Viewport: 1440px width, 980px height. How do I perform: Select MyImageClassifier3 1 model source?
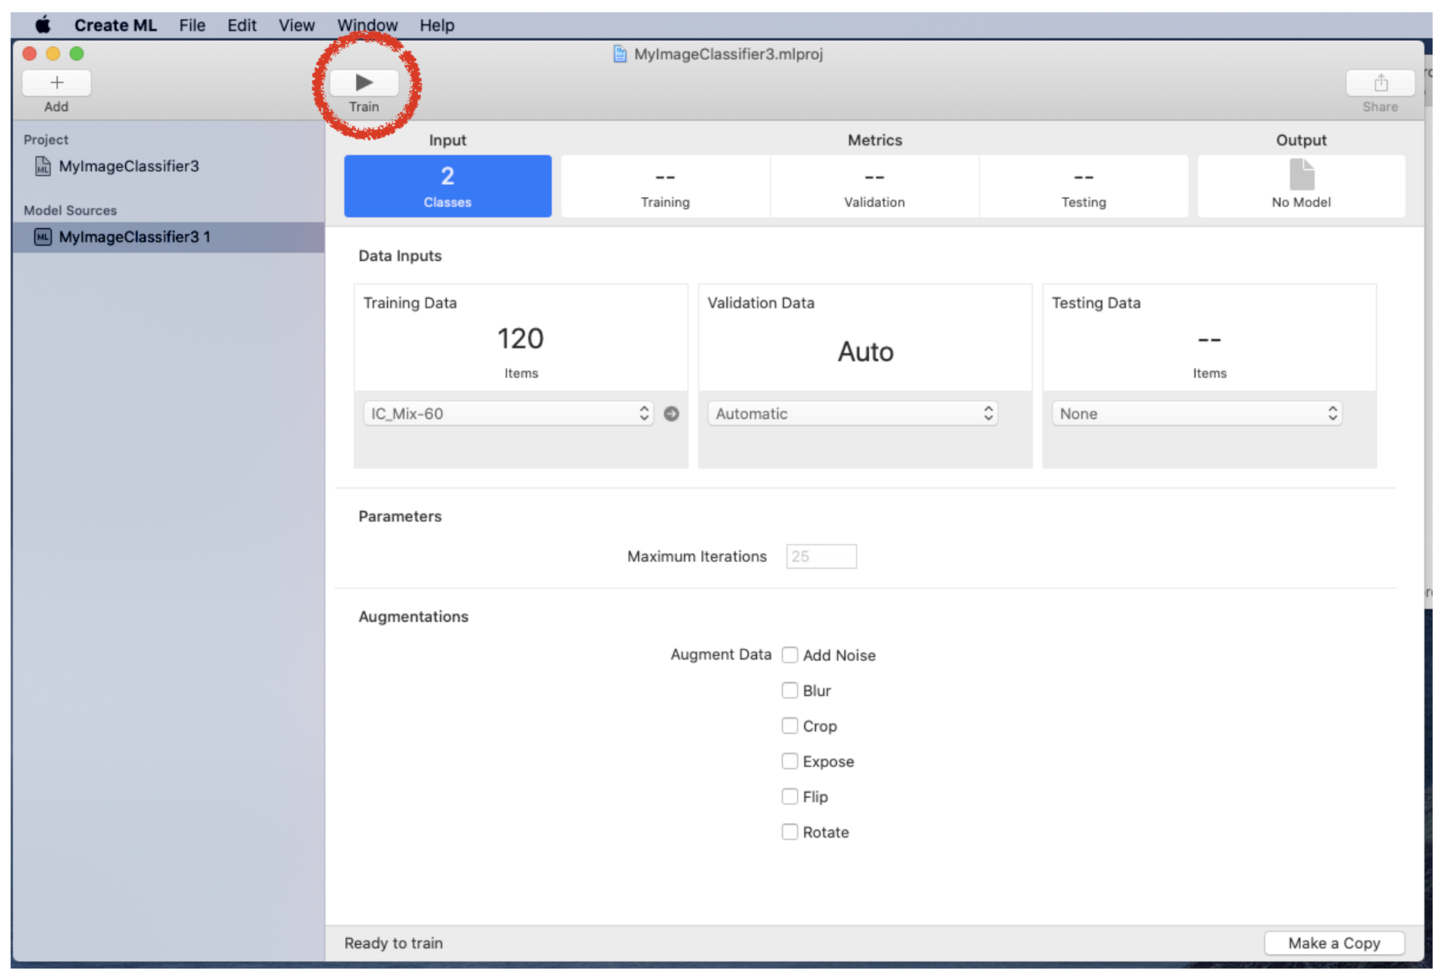tap(135, 237)
